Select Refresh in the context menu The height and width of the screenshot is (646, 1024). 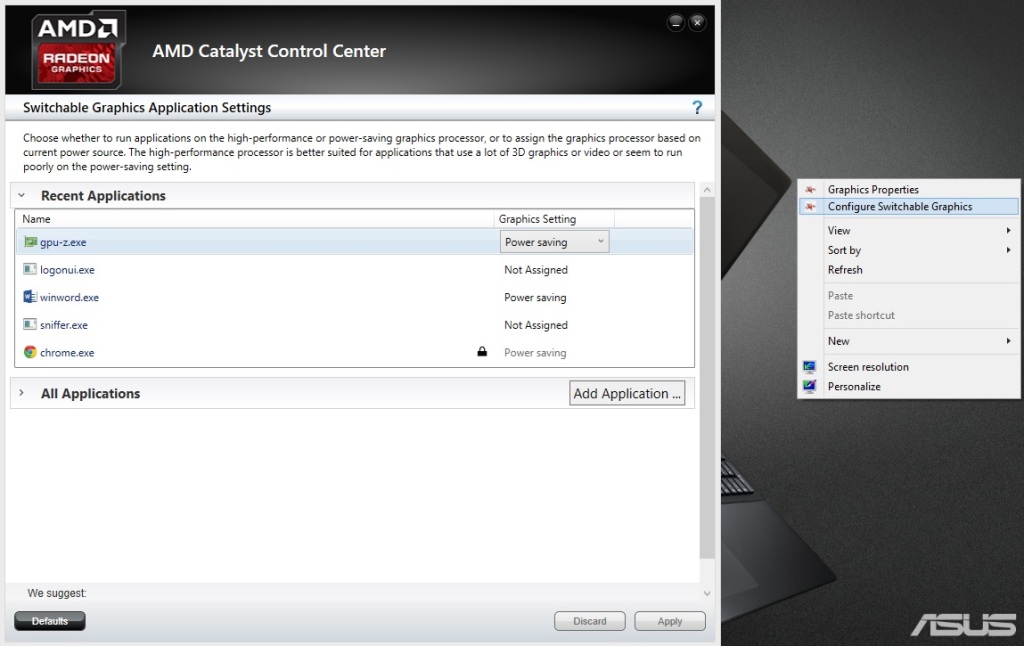(845, 270)
